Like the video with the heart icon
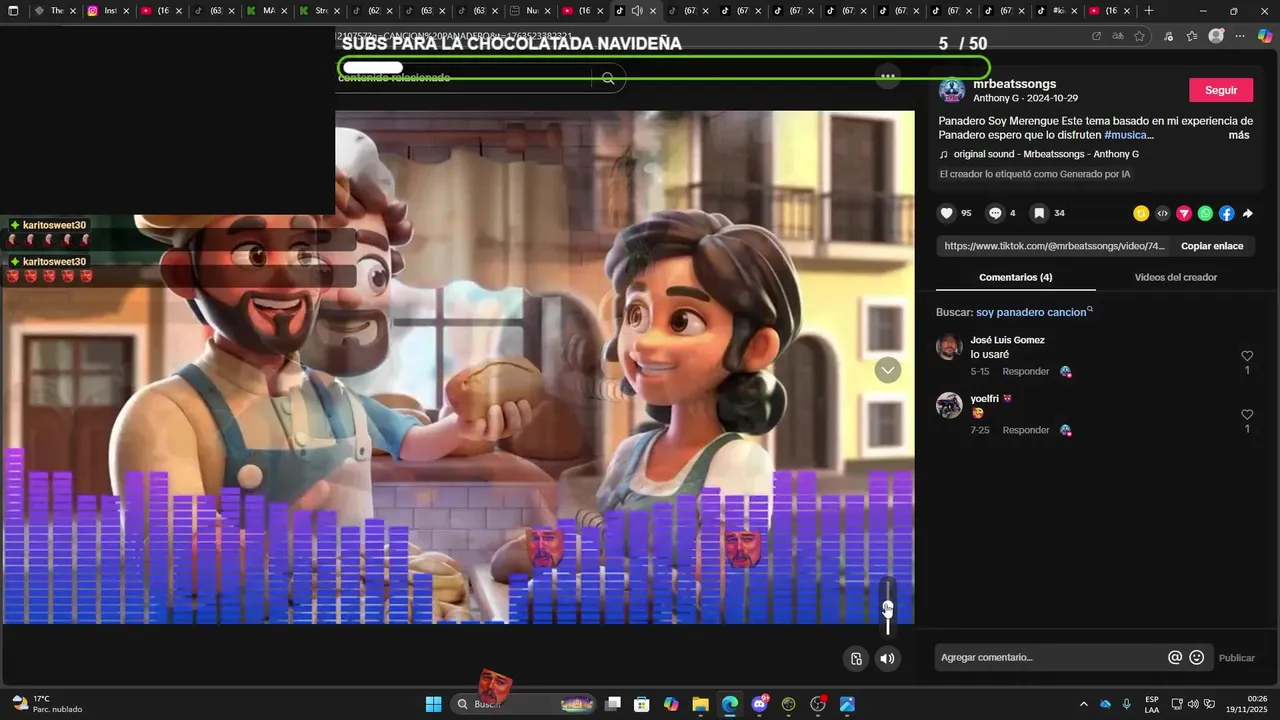1280x720 pixels. pyautogui.click(x=946, y=213)
